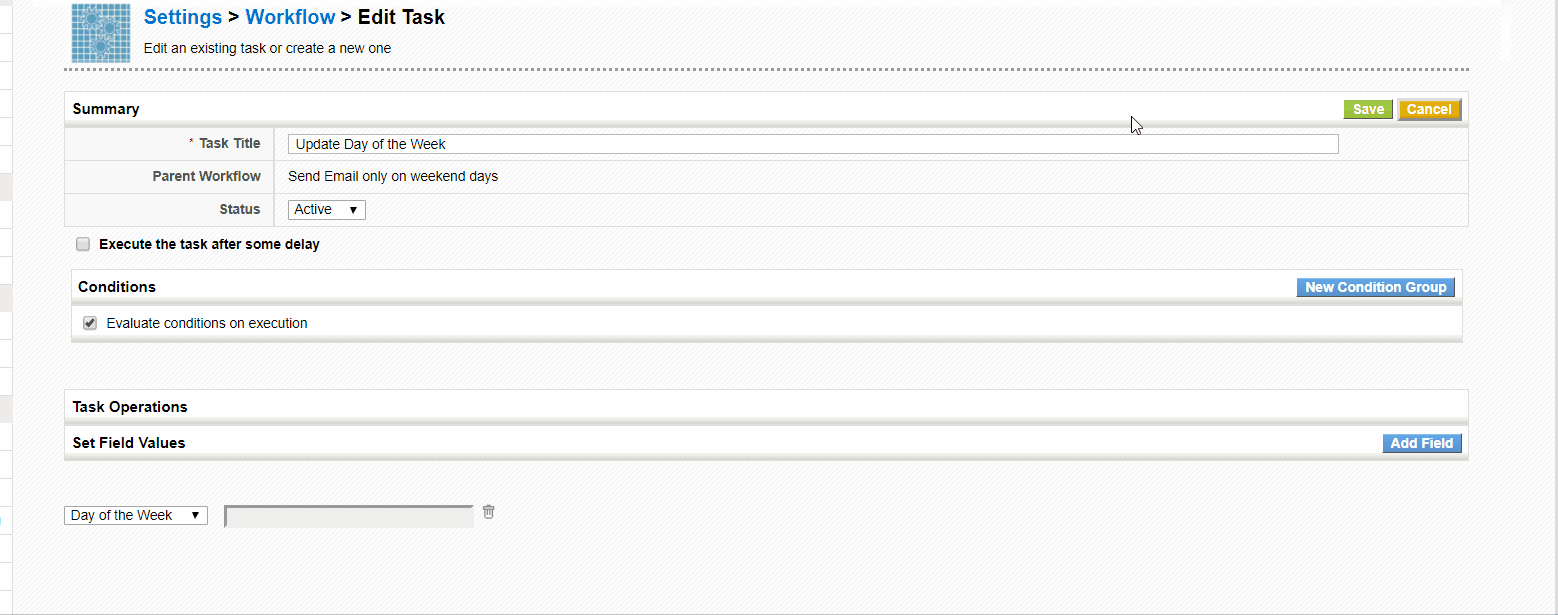1558x615 pixels.
Task: Open the Day of the Week field dropdown
Action: 135,516
